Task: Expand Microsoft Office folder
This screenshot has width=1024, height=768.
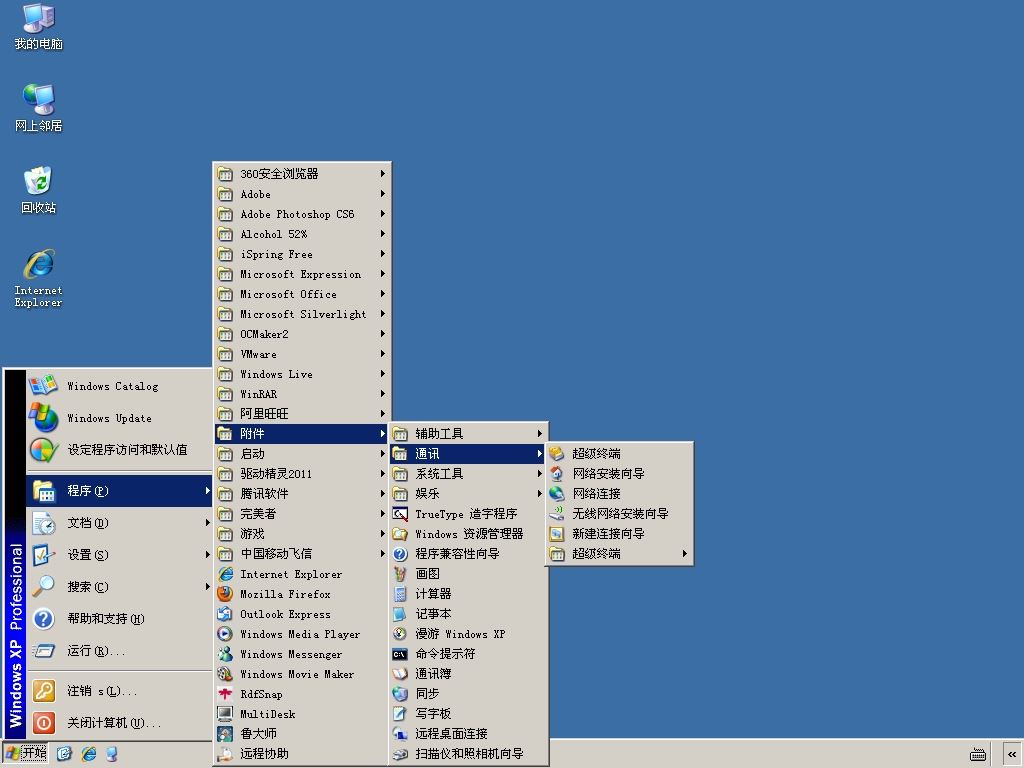Action: tap(302, 294)
